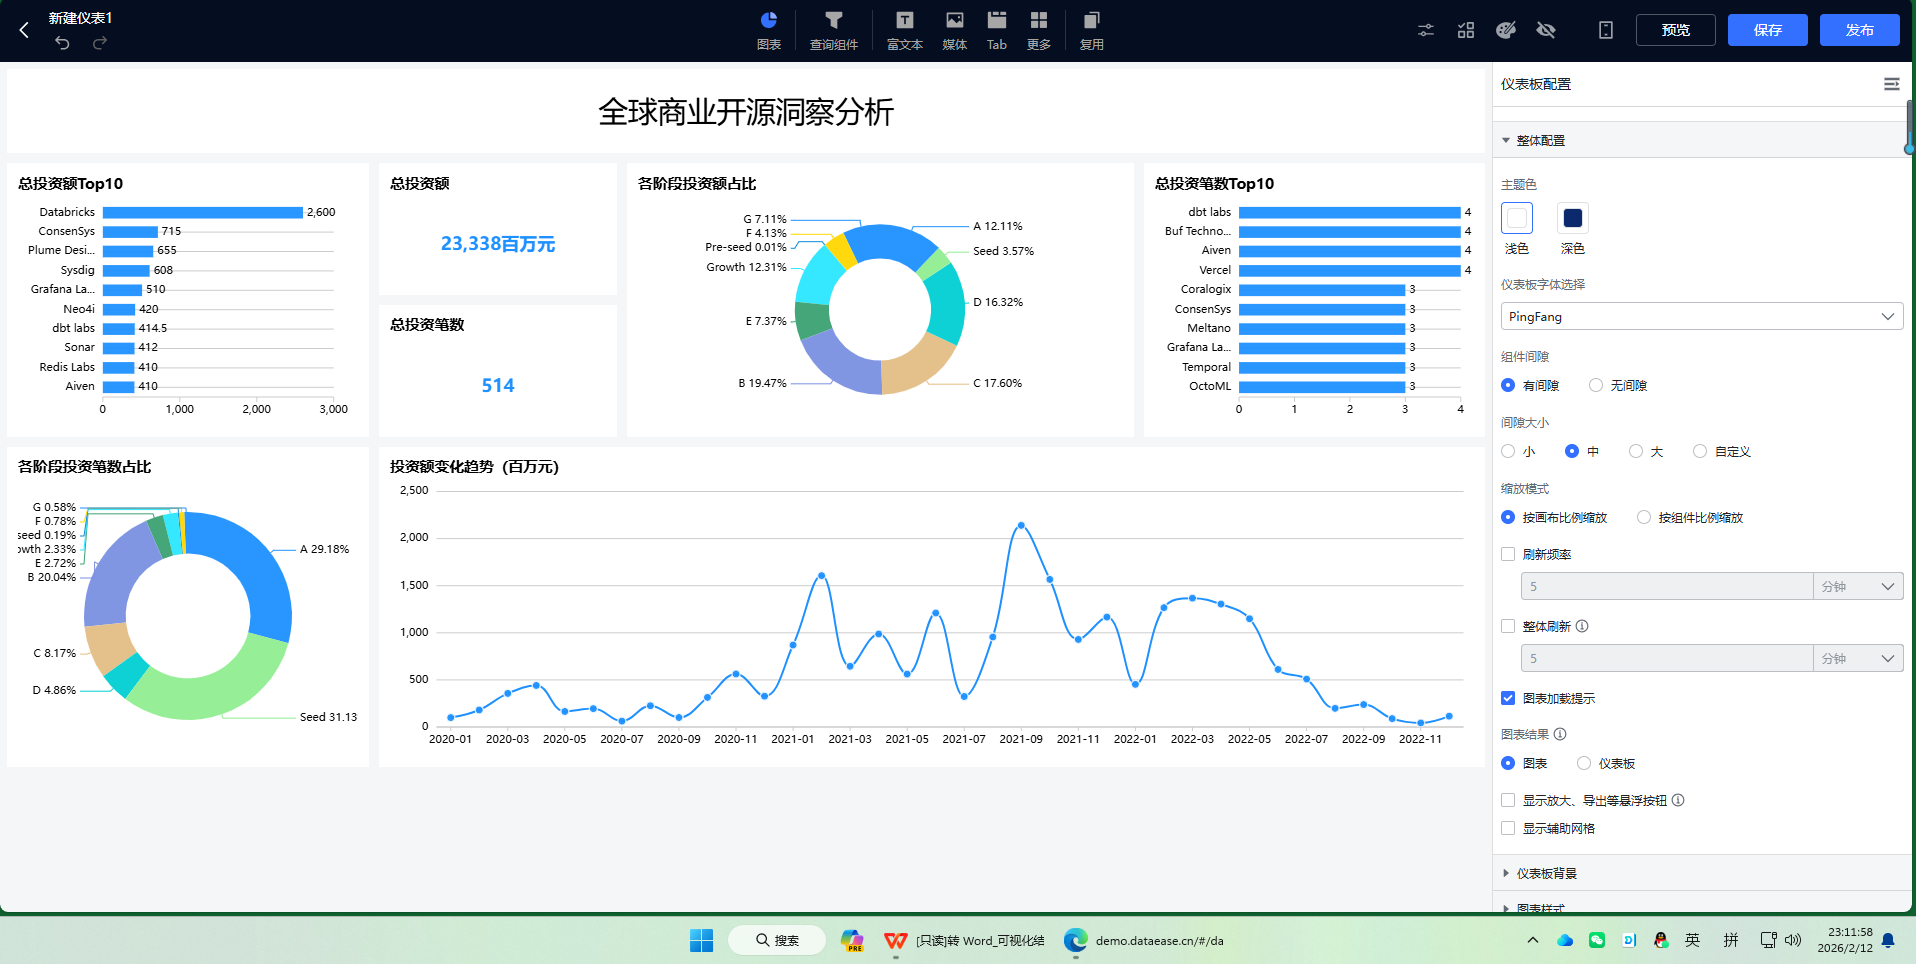Click the 全球商业开源洞察分析 dashboard title
Image resolution: width=1916 pixels, height=964 pixels.
(x=746, y=112)
